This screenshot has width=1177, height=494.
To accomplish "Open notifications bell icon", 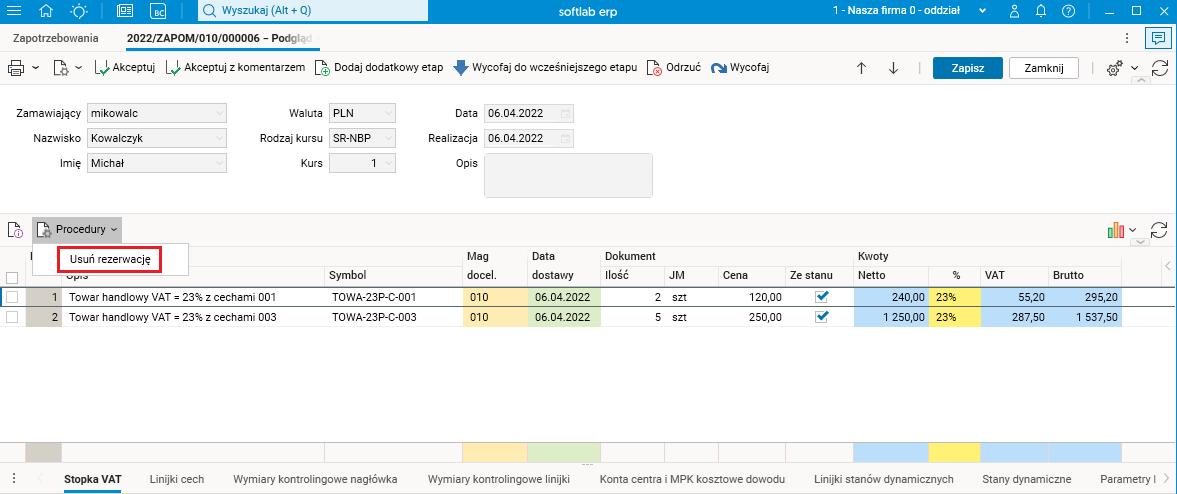I will [1040, 11].
